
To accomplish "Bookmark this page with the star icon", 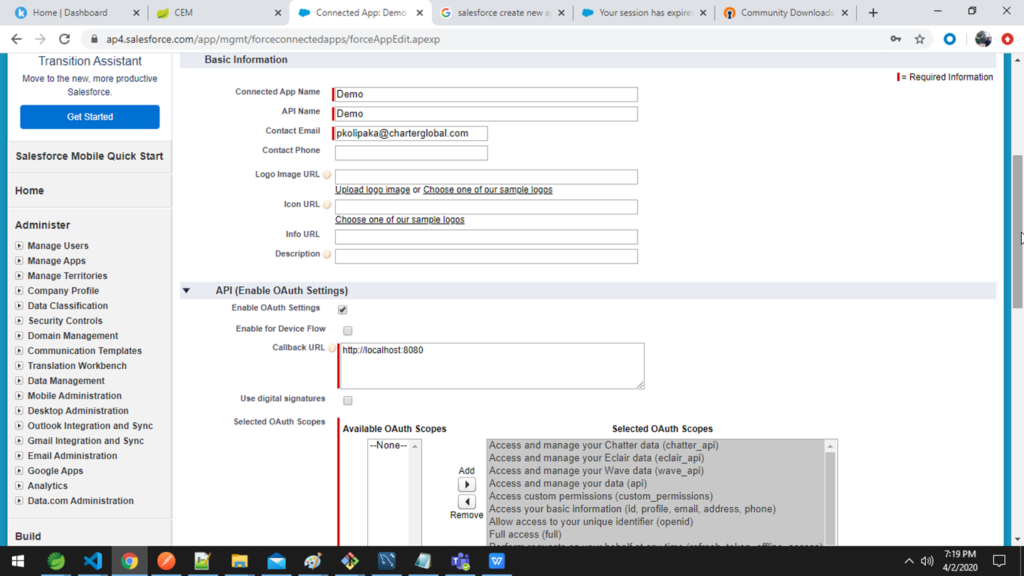I will 920,39.
